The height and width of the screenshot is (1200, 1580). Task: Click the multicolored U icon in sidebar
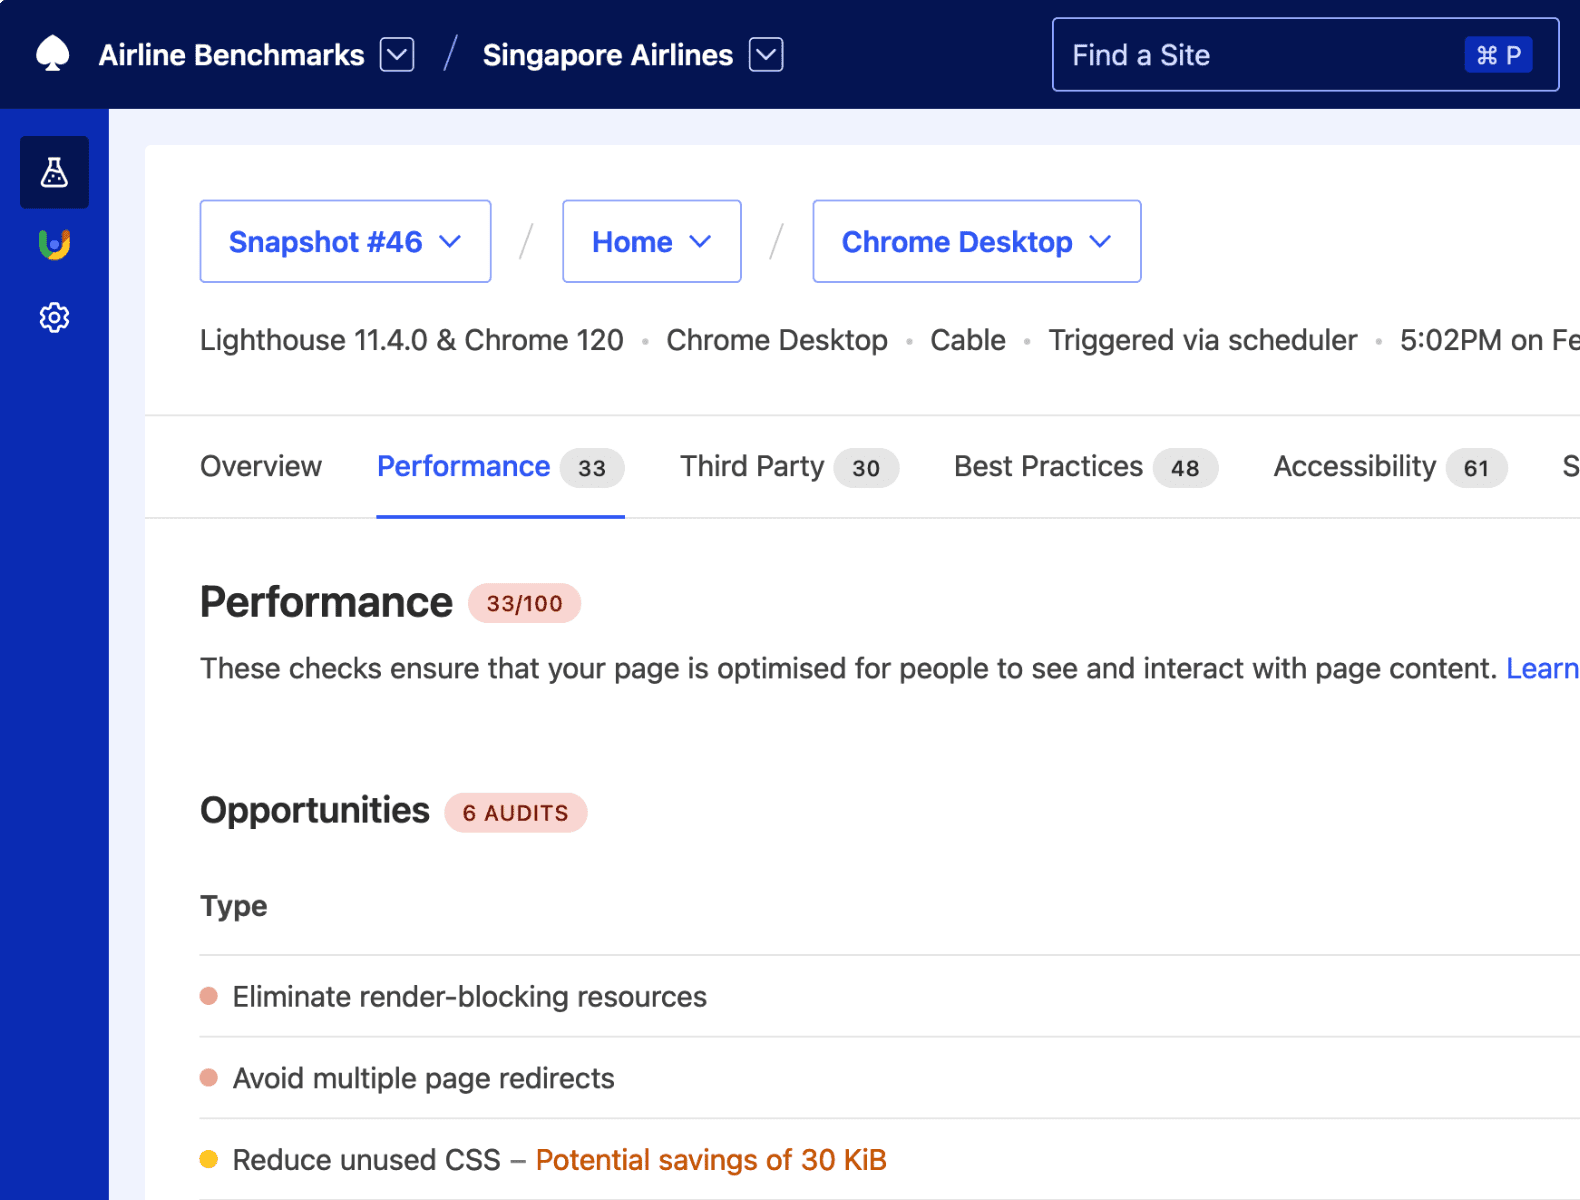pyautogui.click(x=54, y=245)
